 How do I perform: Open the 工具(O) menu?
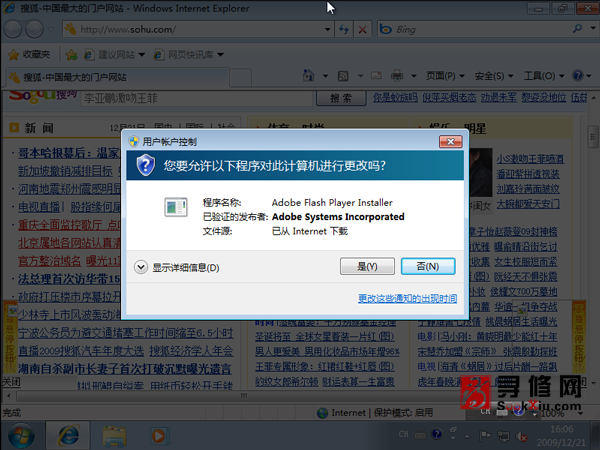click(x=544, y=76)
